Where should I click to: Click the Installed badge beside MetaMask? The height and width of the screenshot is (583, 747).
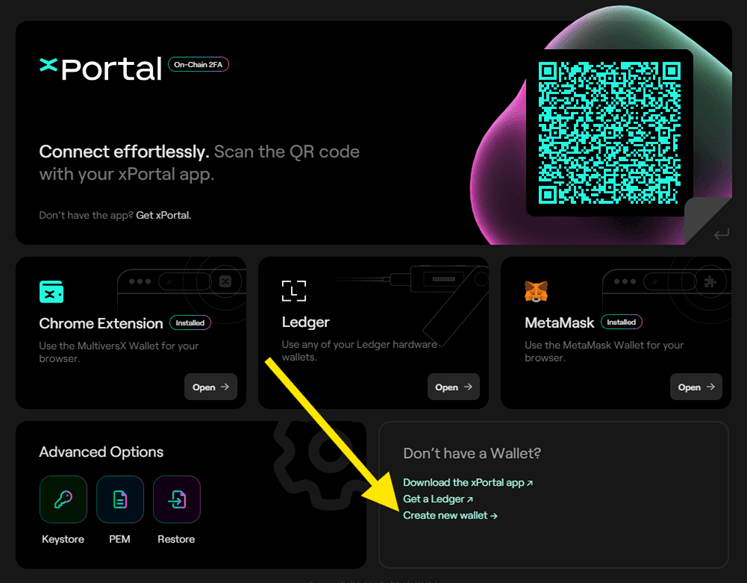621,322
